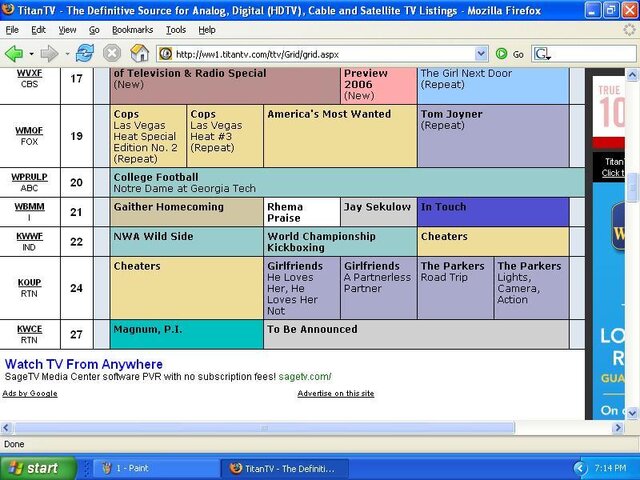The image size is (640, 480).
Task: Click the Forward navigation arrow
Action: pos(49,53)
